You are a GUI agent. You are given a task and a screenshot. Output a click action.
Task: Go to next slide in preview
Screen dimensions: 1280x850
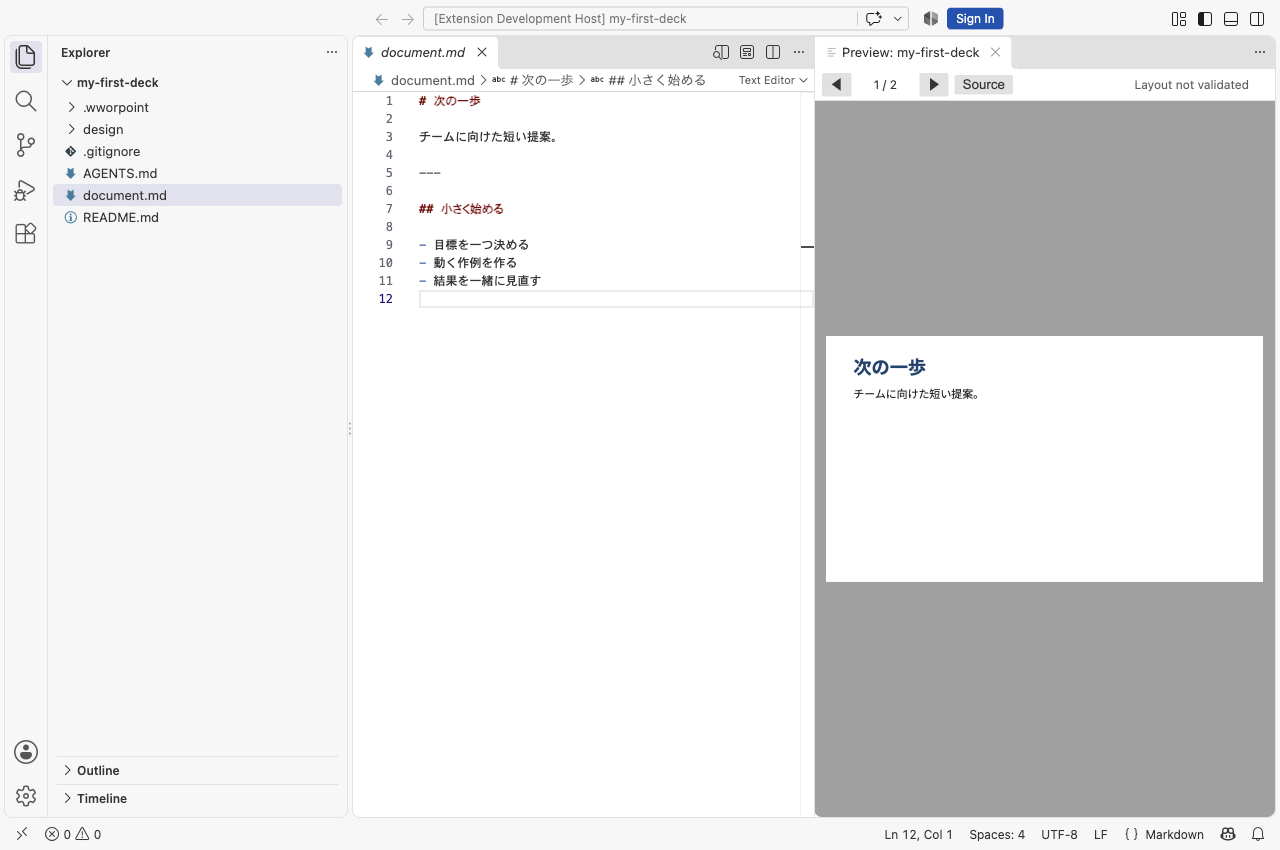[x=933, y=85]
